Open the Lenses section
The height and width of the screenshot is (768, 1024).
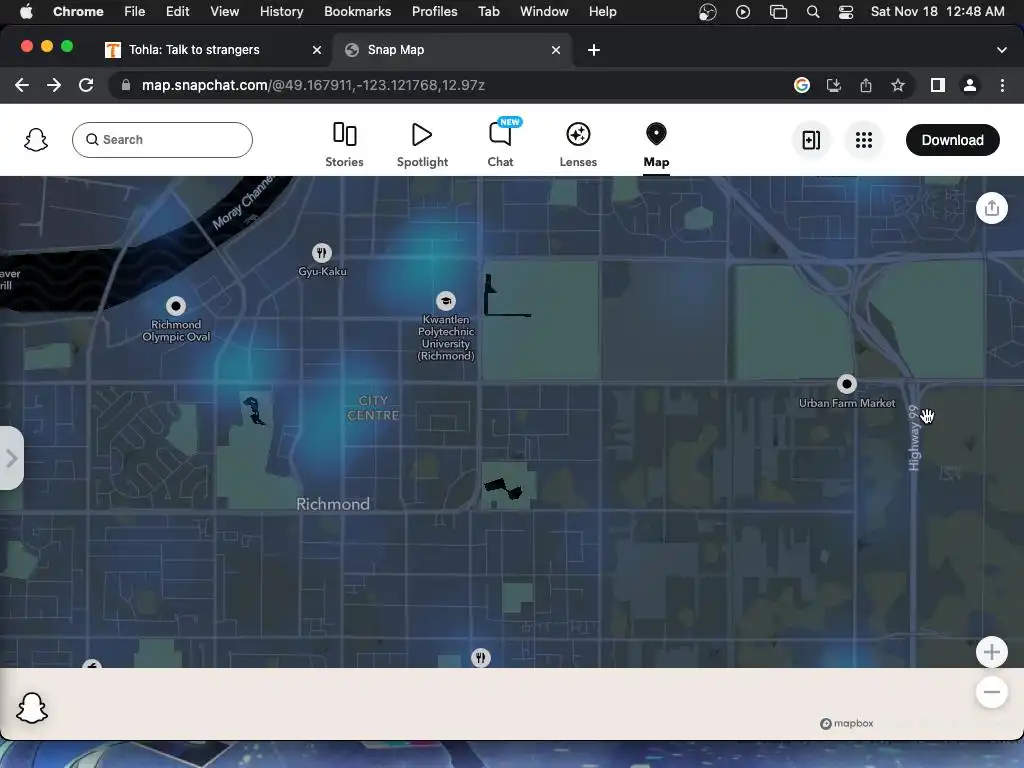[x=578, y=144]
